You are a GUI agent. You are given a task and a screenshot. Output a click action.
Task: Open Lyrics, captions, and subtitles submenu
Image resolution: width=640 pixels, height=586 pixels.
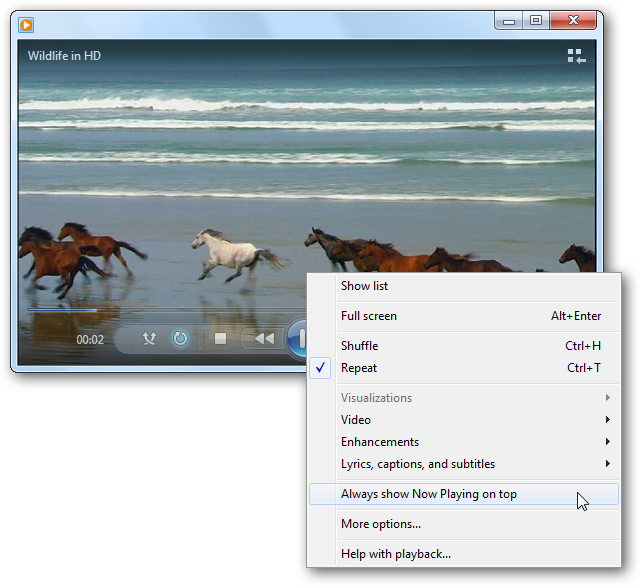click(464, 464)
